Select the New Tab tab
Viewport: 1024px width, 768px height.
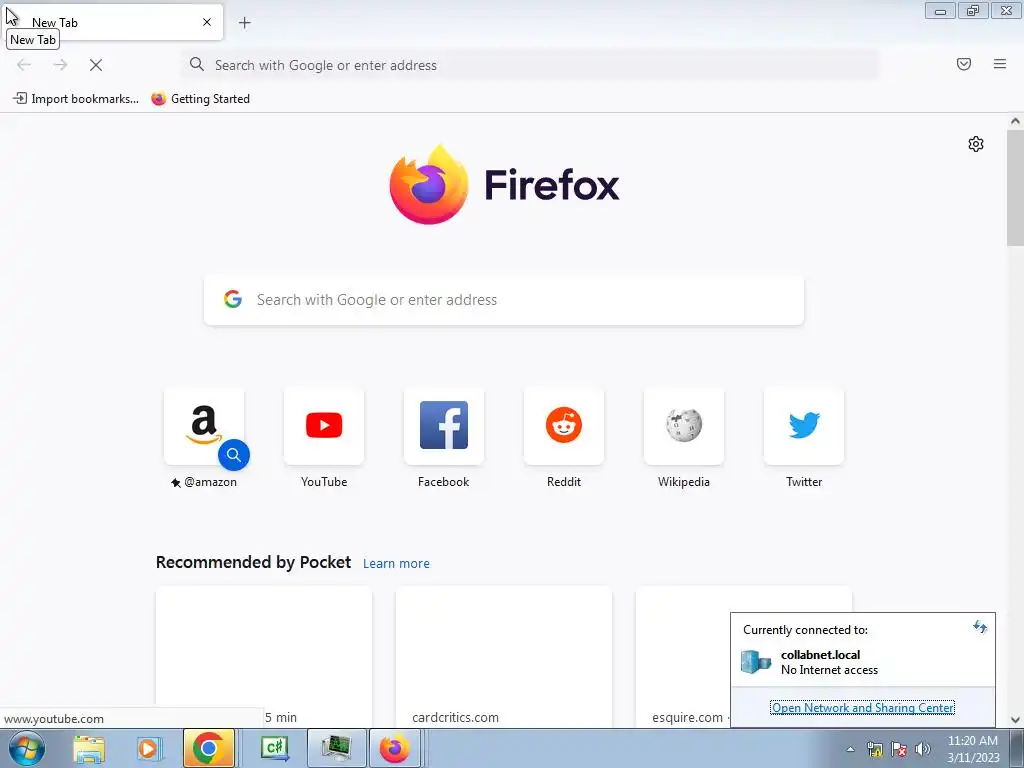(x=112, y=22)
